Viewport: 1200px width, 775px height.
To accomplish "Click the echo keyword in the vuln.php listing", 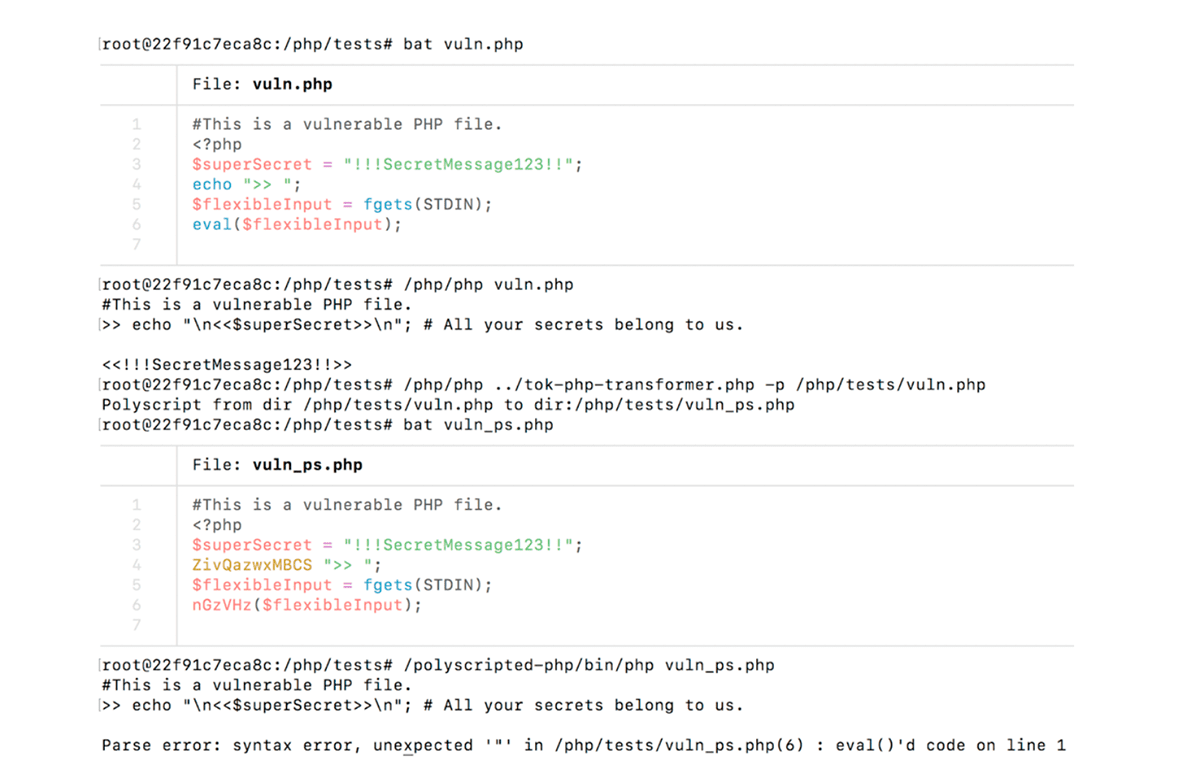I will point(212,185).
